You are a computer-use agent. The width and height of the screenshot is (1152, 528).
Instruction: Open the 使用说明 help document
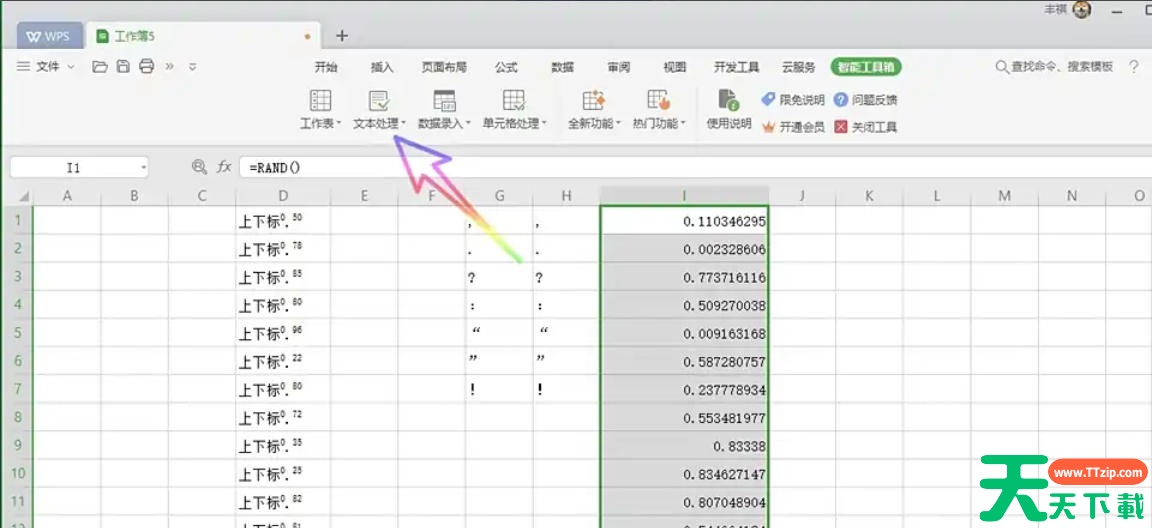point(729,101)
